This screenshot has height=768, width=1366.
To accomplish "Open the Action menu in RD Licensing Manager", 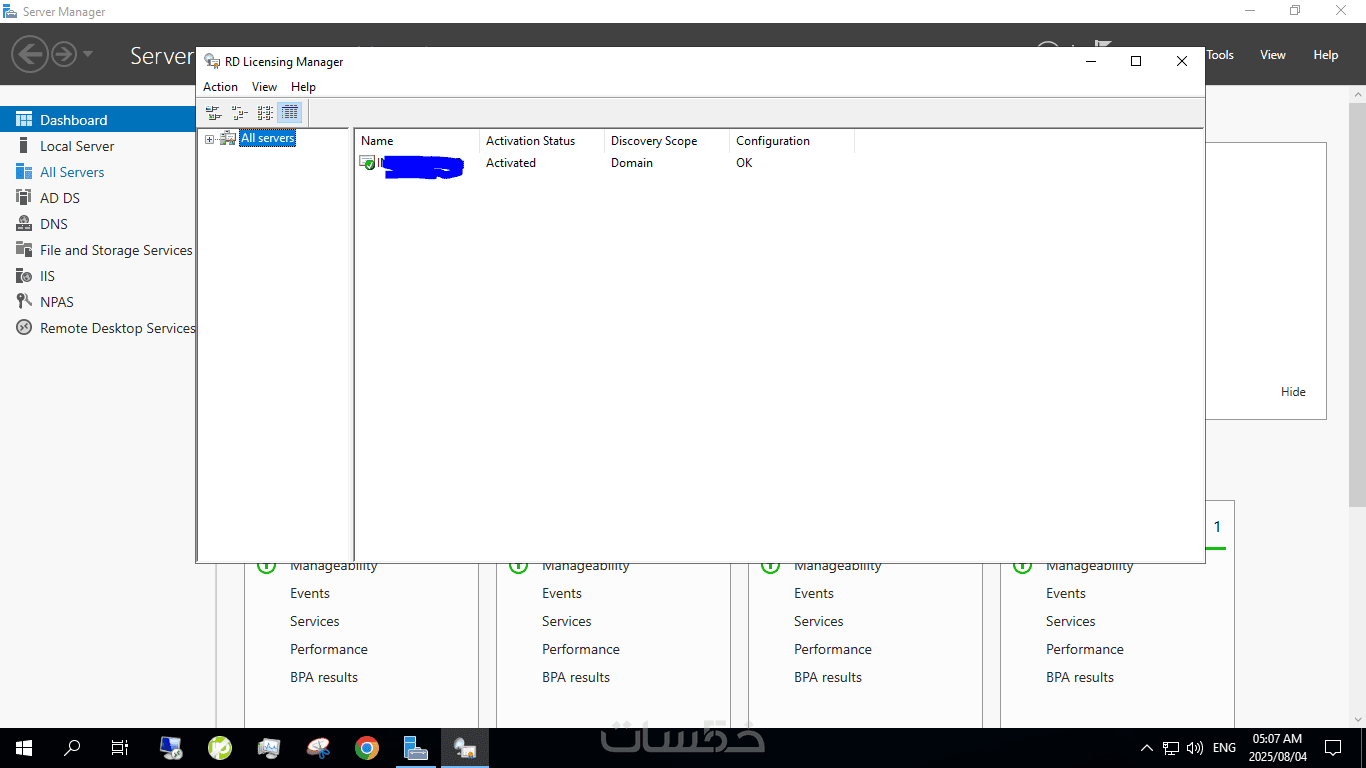I will point(220,87).
